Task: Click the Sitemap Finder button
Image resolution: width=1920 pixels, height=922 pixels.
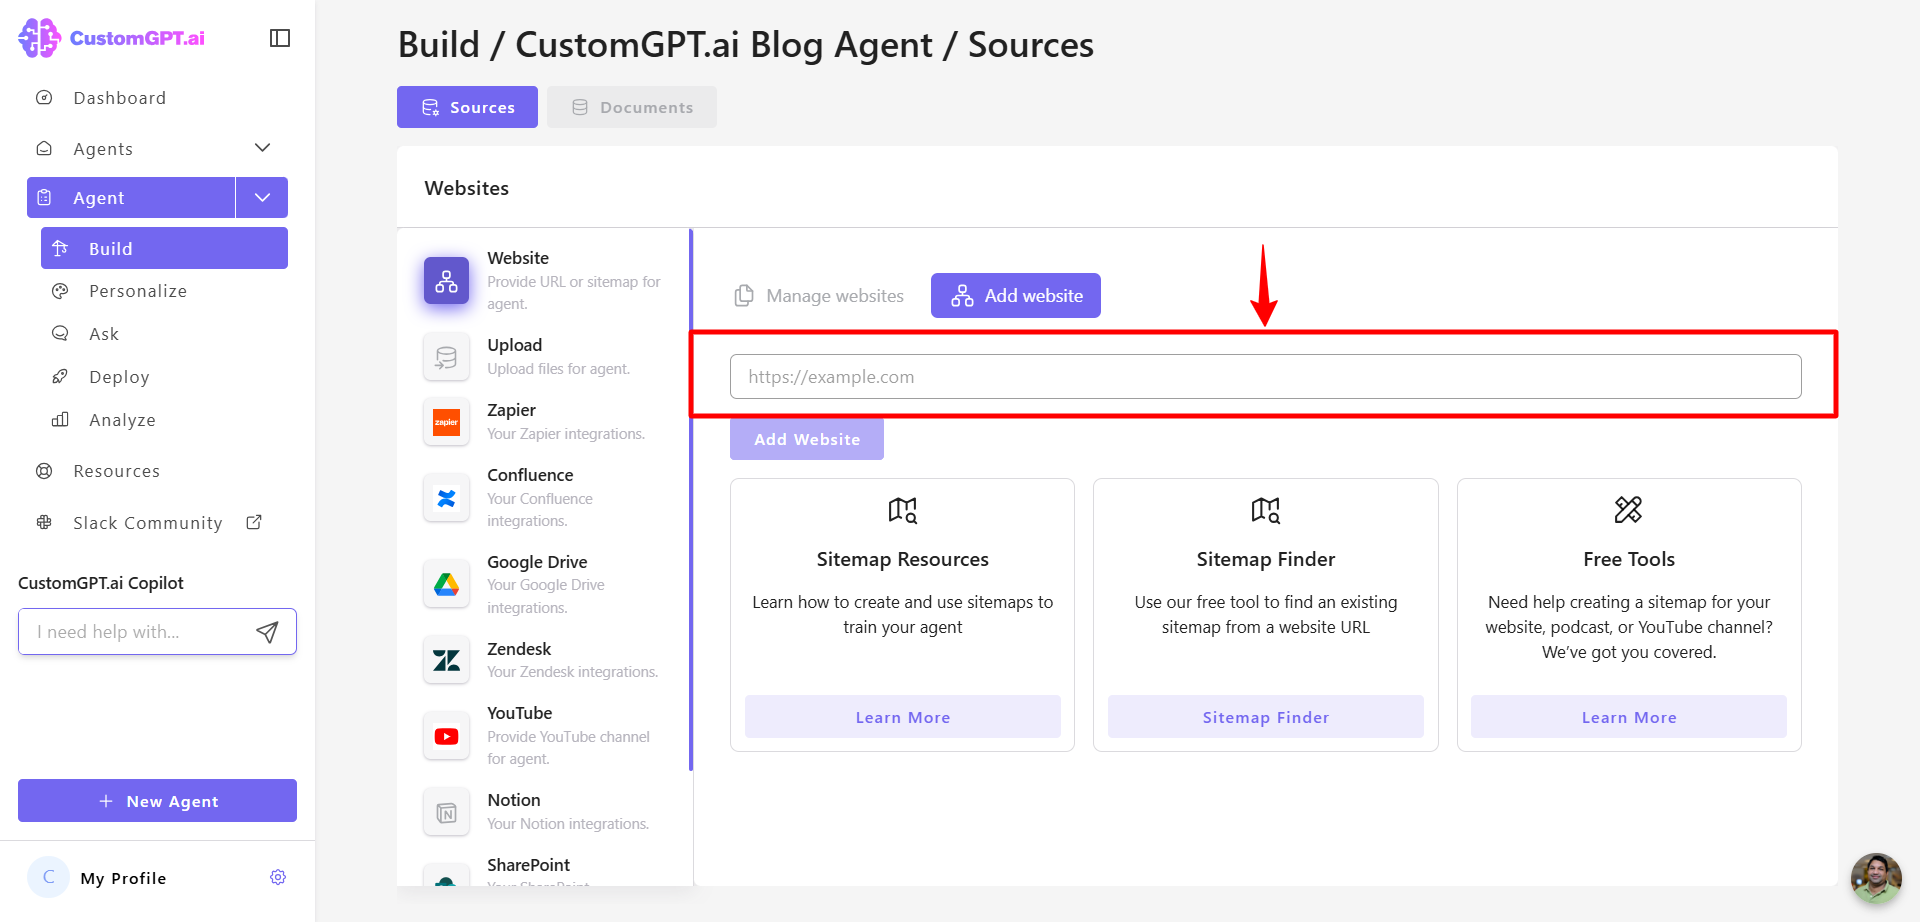Action: [x=1266, y=717]
